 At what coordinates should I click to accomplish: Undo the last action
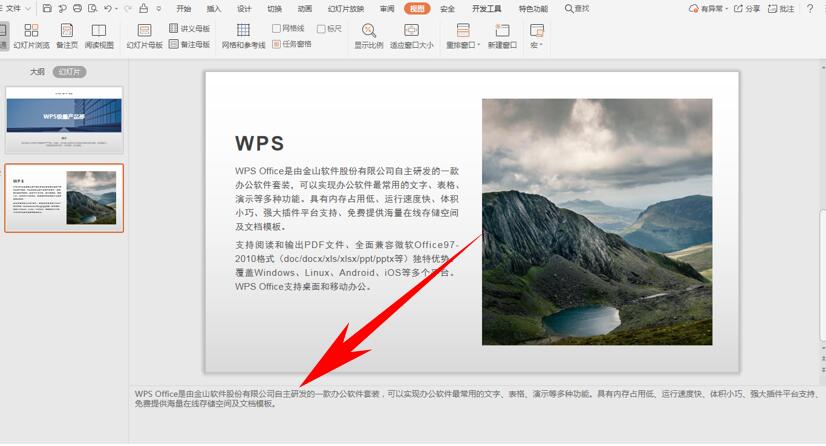(x=107, y=8)
